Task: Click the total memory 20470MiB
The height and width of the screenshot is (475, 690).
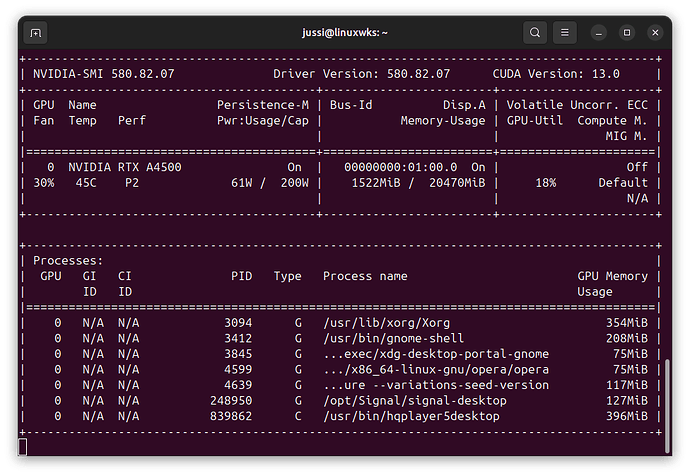Action: click(457, 183)
